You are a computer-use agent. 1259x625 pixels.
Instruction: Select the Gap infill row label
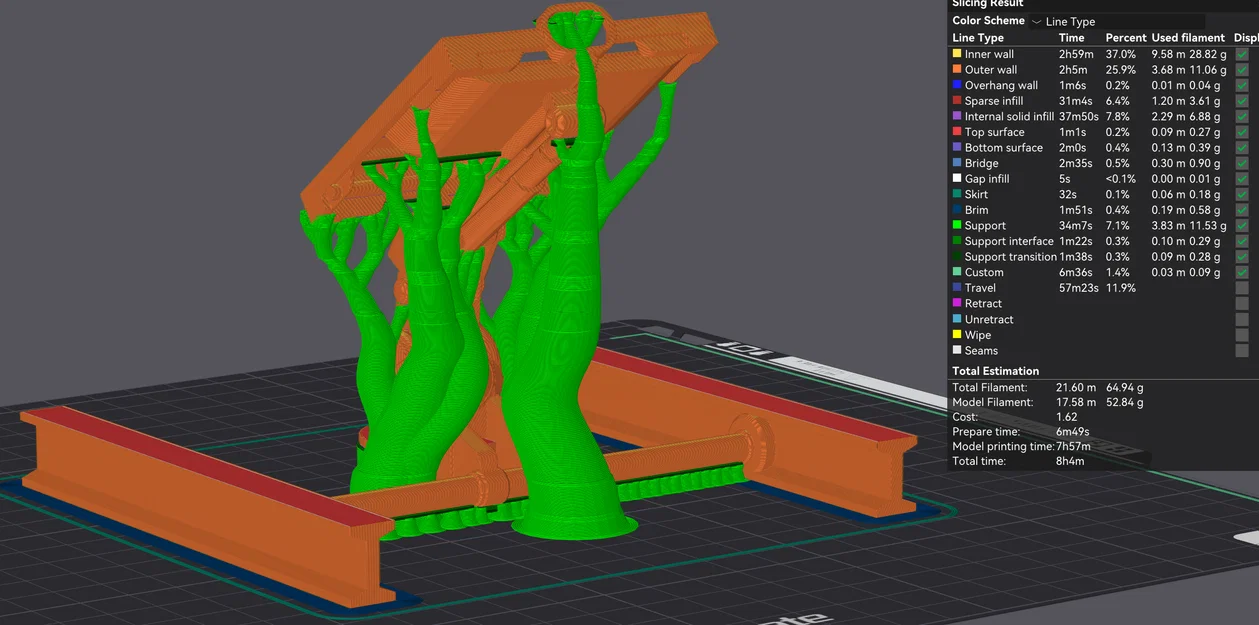pos(987,179)
